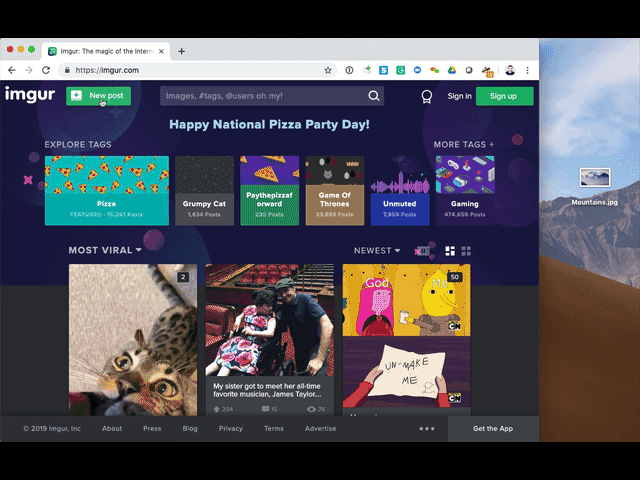
Task: Click the search magnifier icon
Action: tap(374, 96)
